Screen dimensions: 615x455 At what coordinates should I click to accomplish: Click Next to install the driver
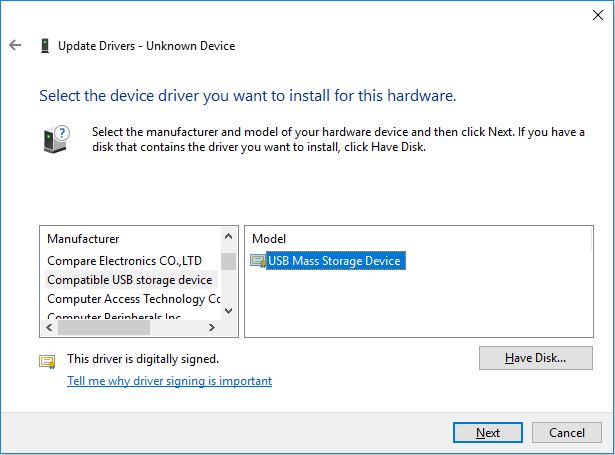[488, 433]
